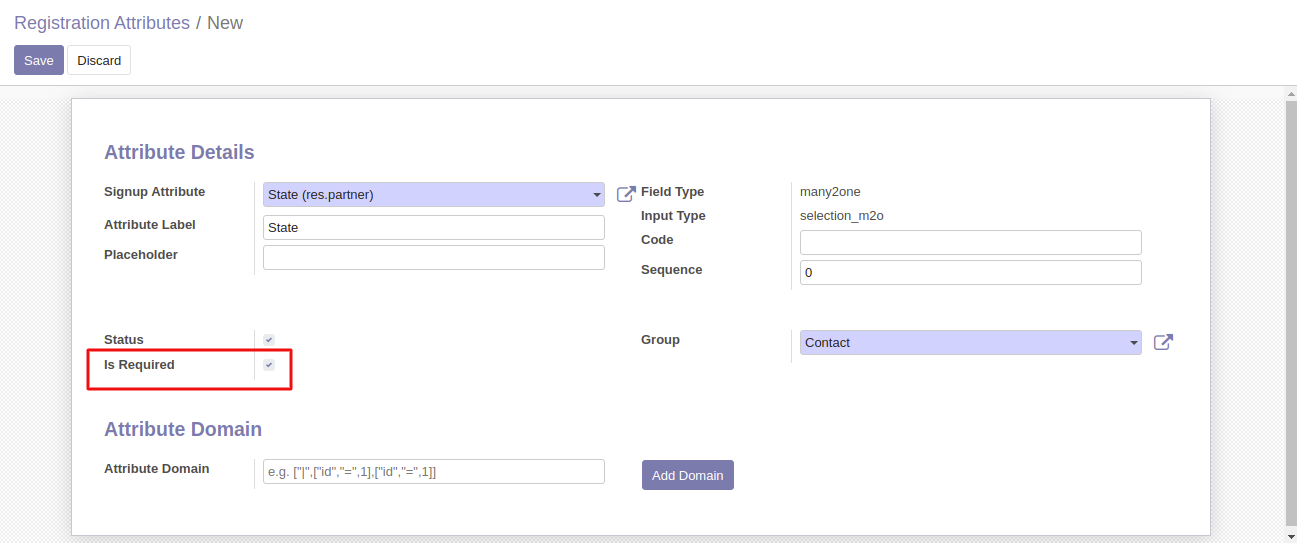This screenshot has height=543, width=1297.
Task: Uncheck the Is Required checkbox
Action: [269, 365]
